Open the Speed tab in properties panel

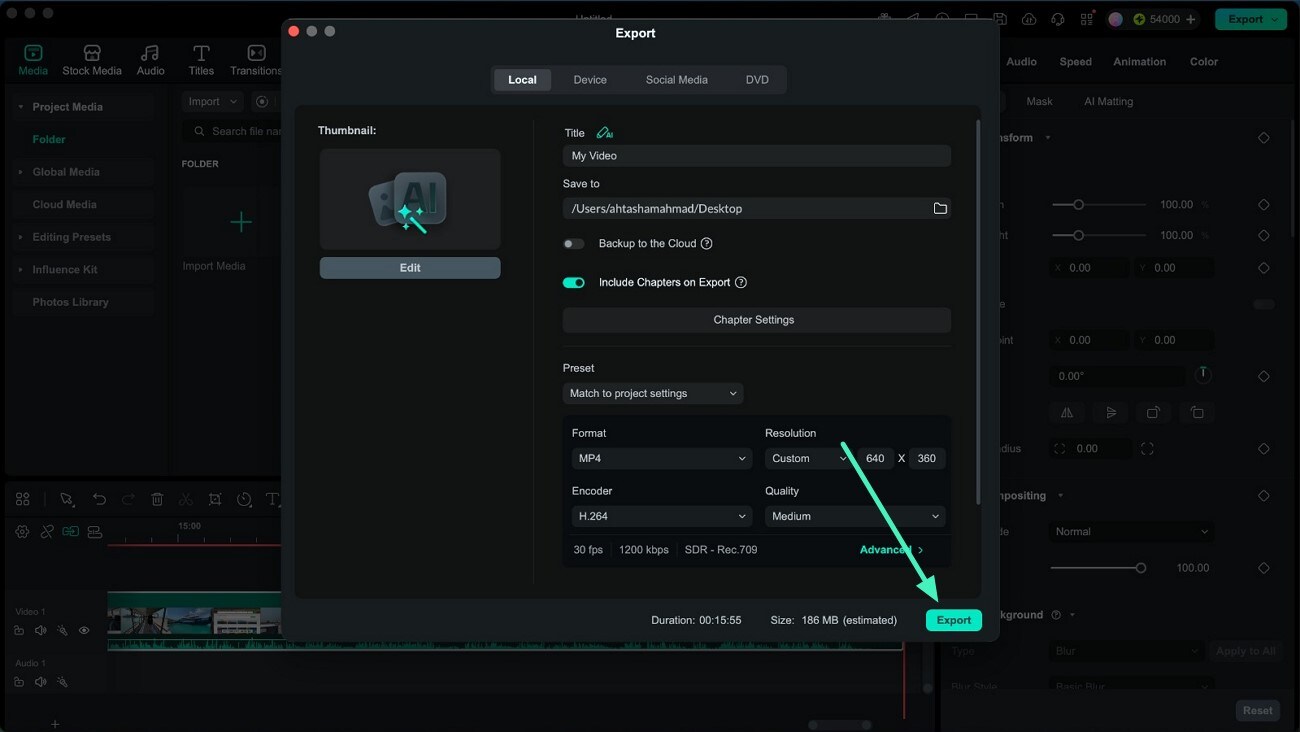pos(1076,62)
